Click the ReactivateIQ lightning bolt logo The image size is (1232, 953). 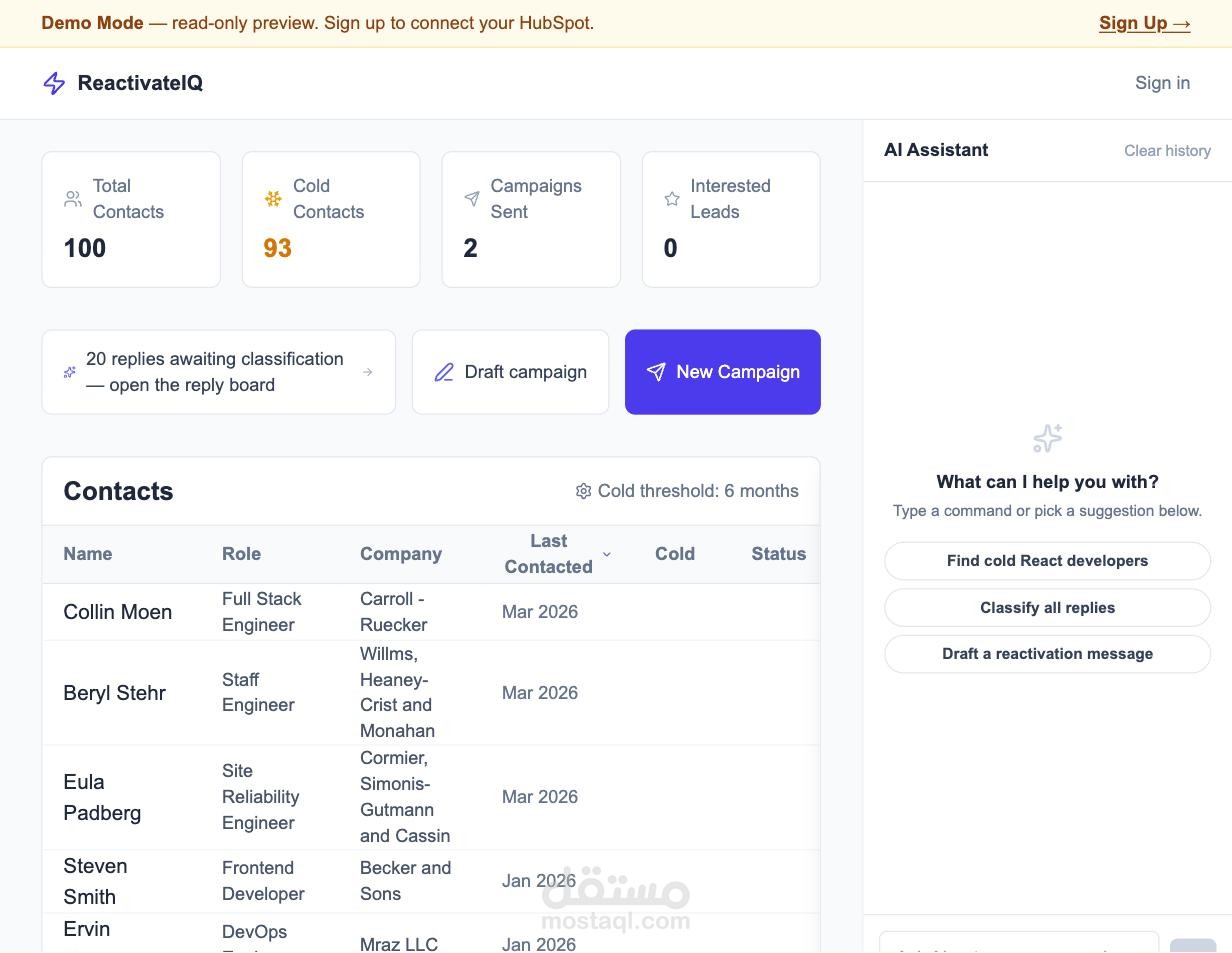point(54,83)
